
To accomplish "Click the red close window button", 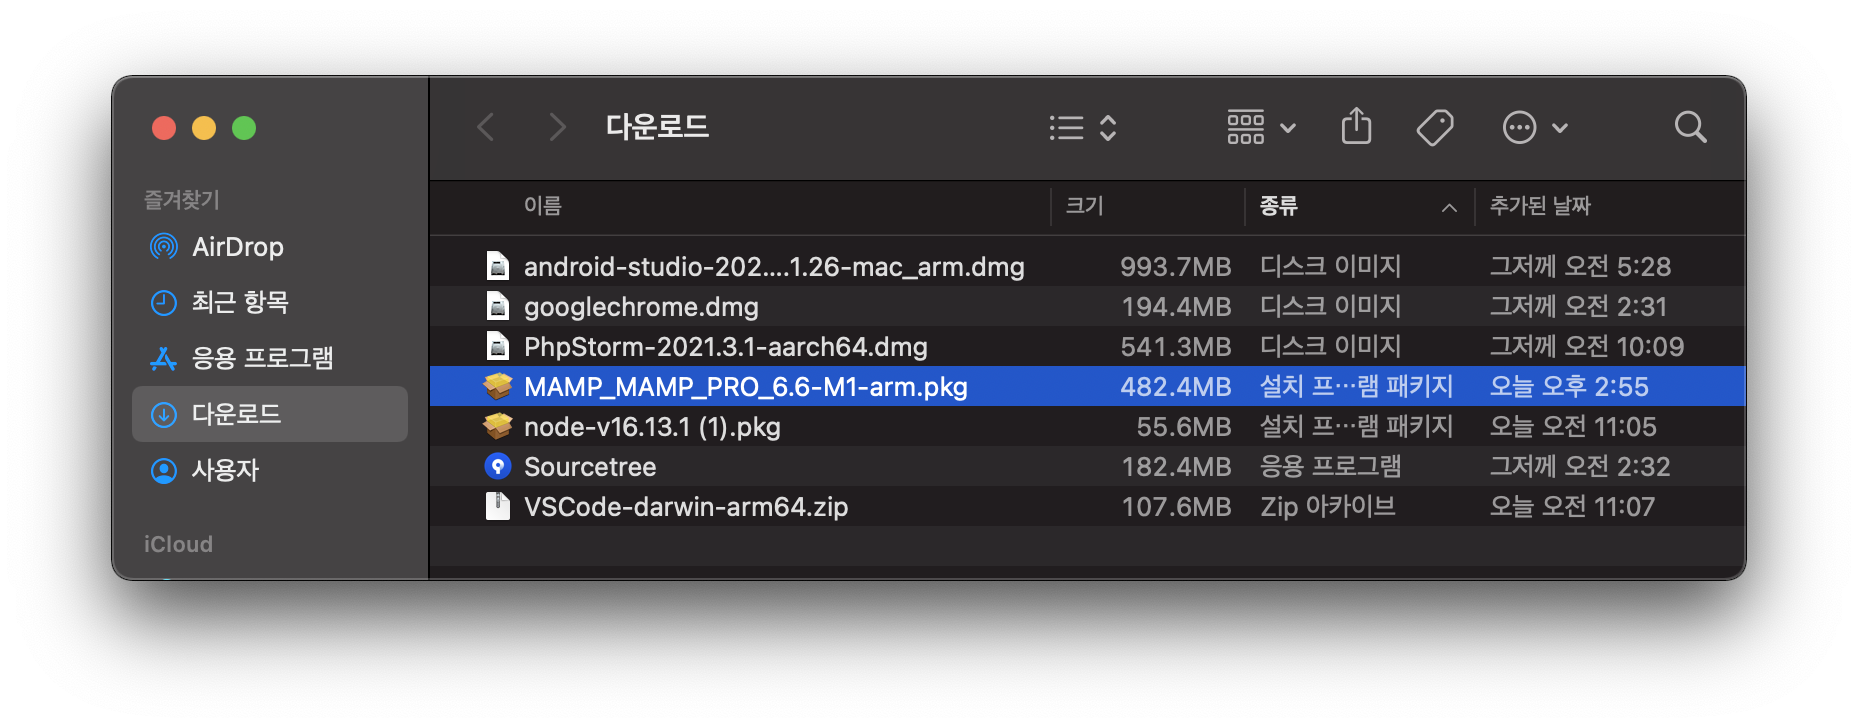I will tap(164, 128).
